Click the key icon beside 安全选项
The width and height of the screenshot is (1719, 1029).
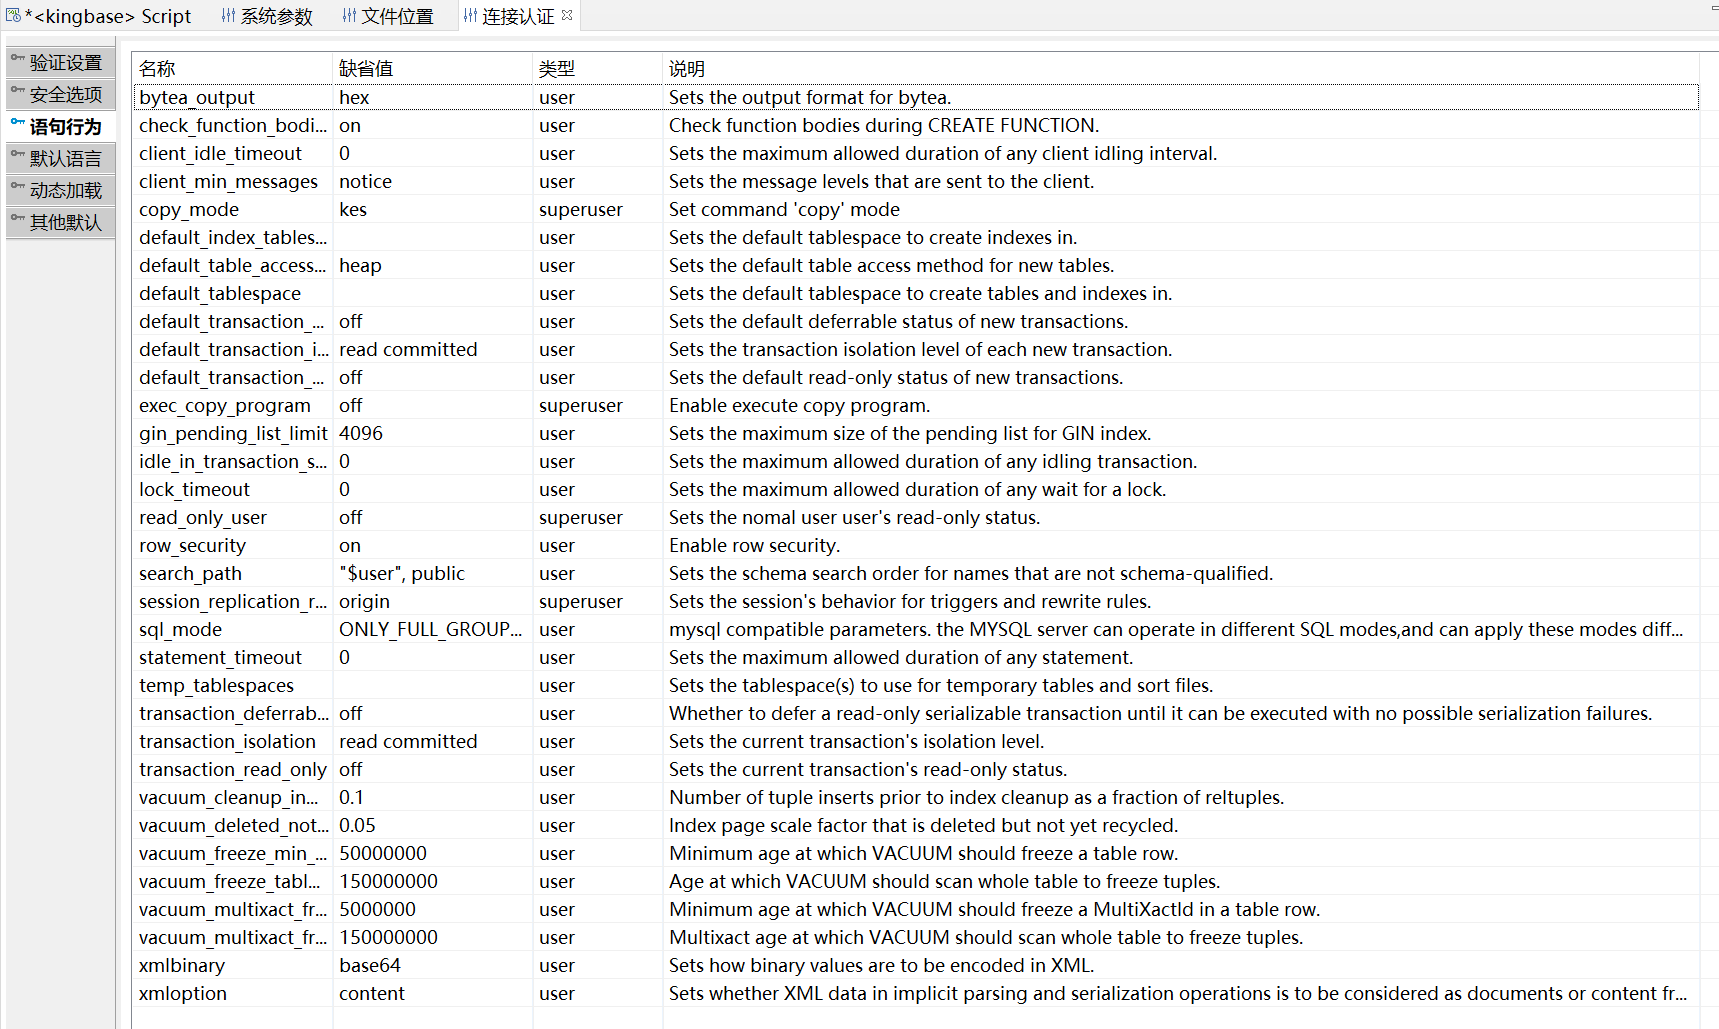tap(17, 93)
